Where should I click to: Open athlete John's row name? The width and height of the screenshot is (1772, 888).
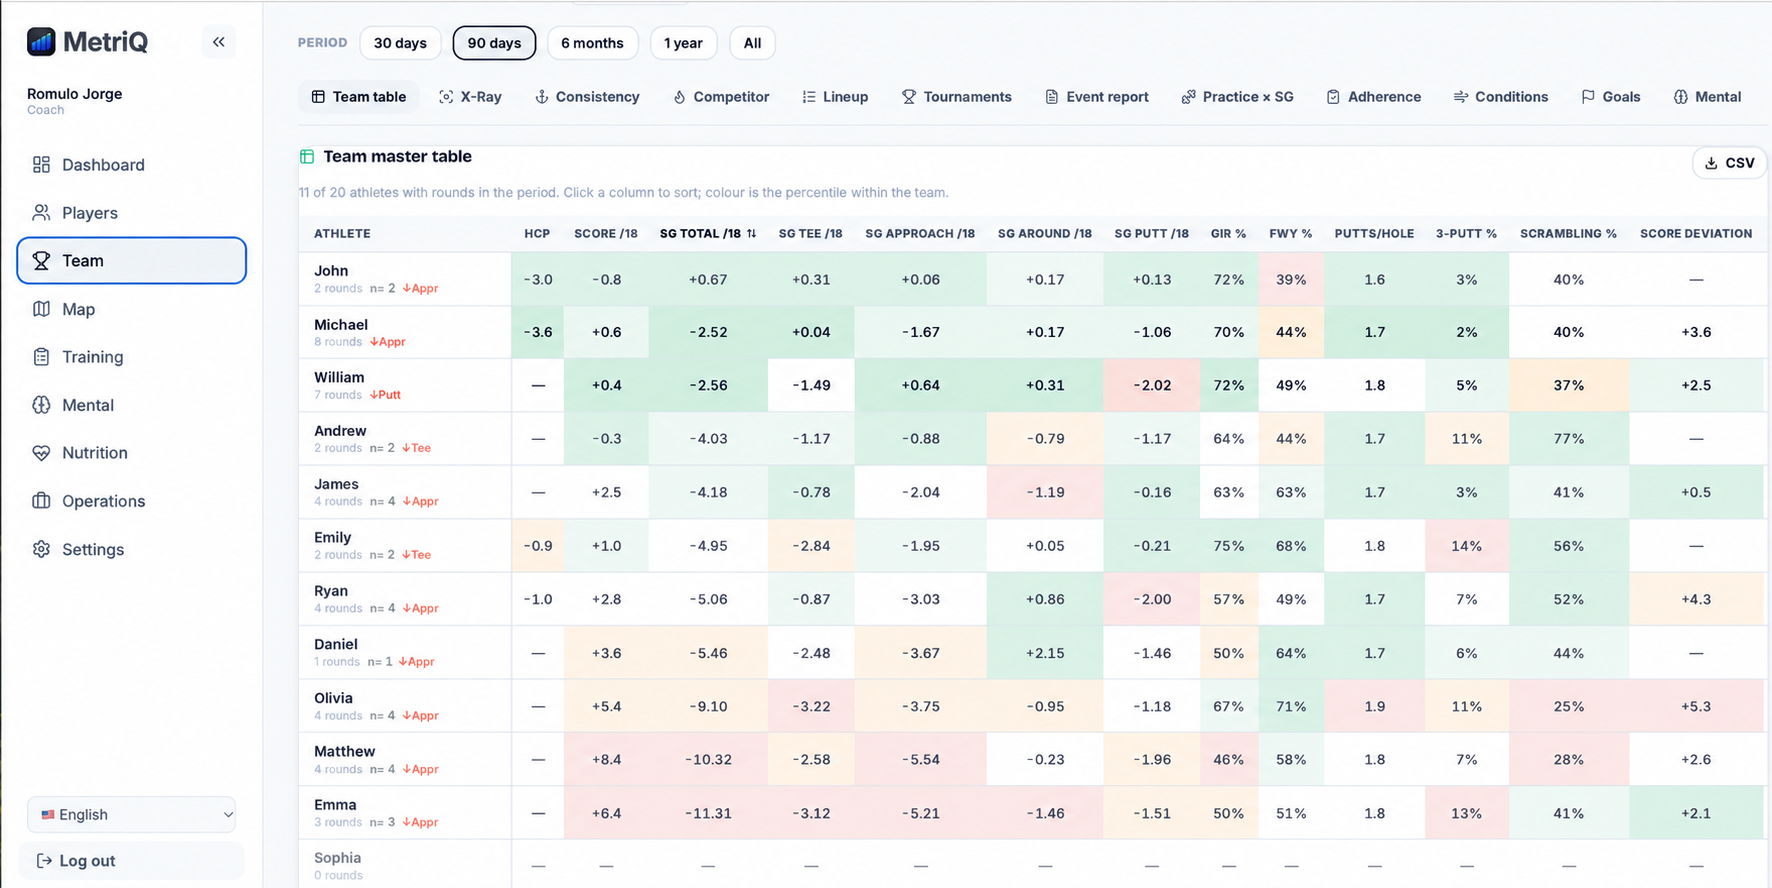coord(331,271)
